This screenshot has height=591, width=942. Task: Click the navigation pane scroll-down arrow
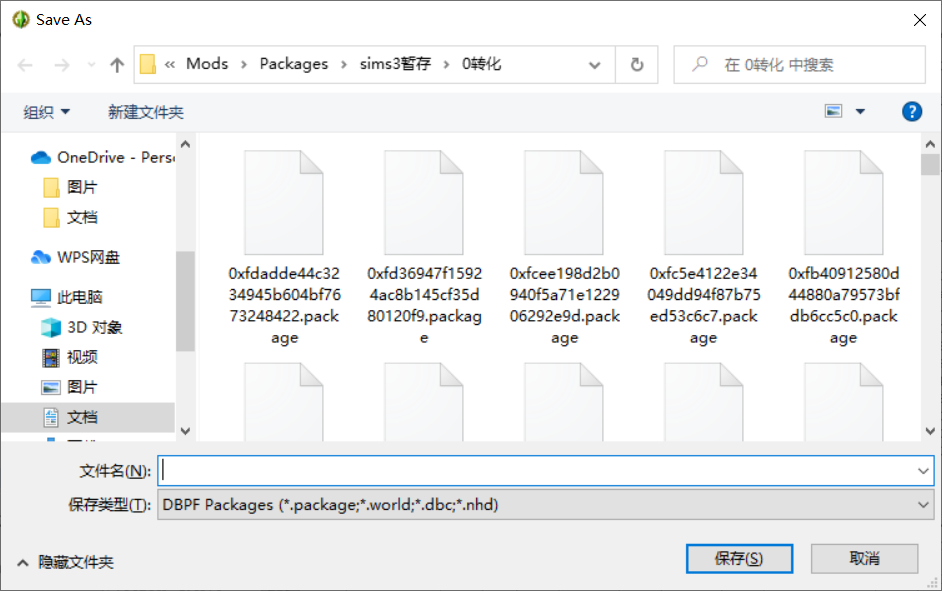click(x=185, y=431)
